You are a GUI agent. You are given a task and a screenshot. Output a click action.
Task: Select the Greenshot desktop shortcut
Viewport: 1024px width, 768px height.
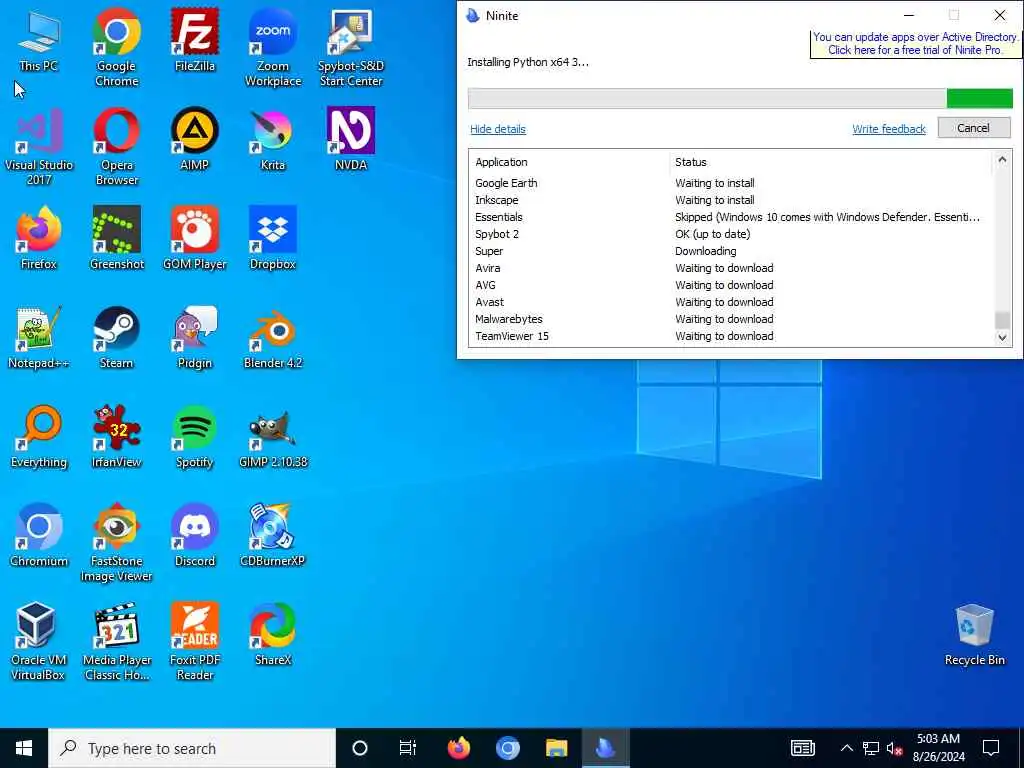[116, 239]
